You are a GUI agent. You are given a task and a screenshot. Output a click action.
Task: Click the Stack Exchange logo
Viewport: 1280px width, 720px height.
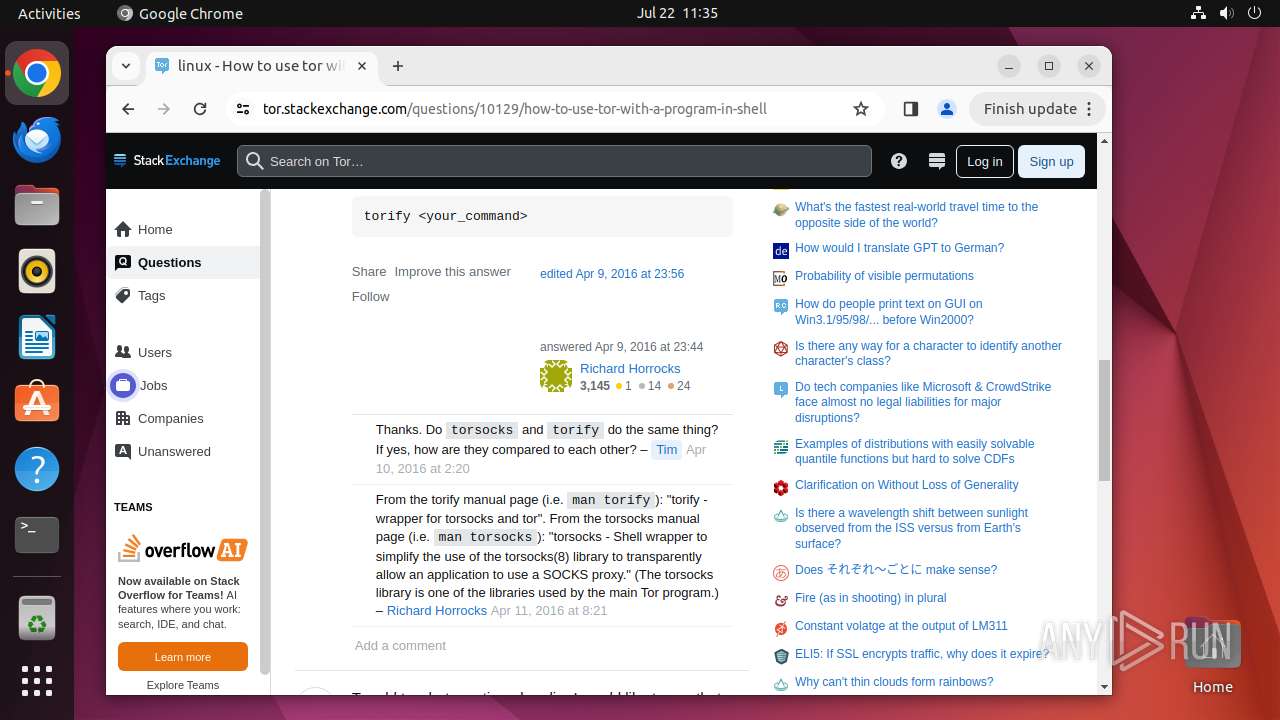coord(167,161)
